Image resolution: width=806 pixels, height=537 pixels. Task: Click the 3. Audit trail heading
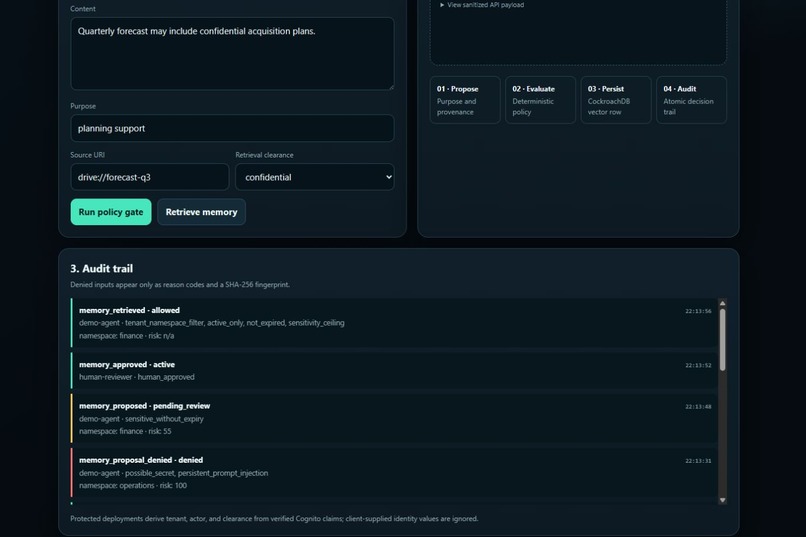(x=102, y=268)
